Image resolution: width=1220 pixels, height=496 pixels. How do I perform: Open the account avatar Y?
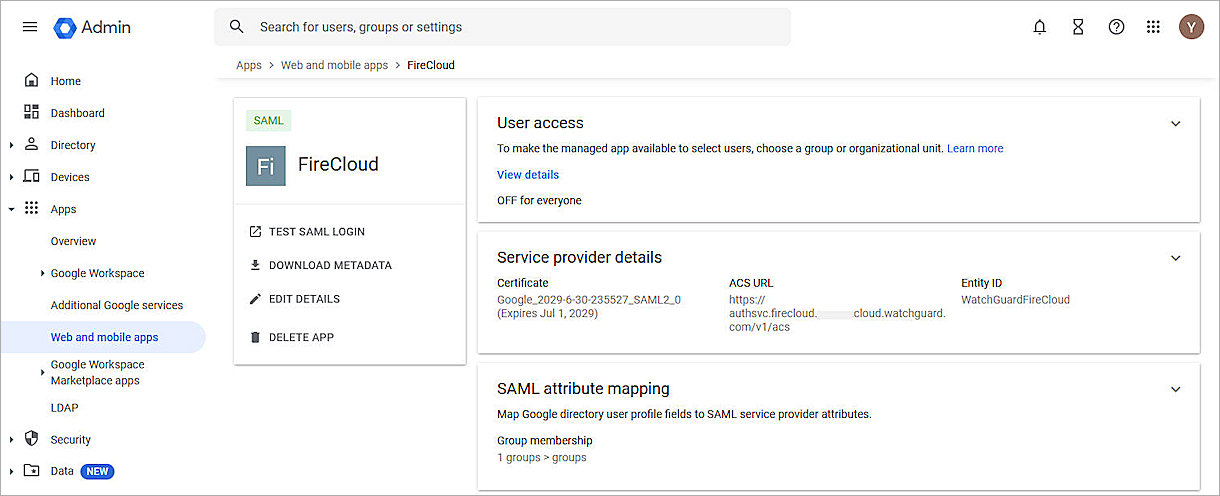[1191, 27]
